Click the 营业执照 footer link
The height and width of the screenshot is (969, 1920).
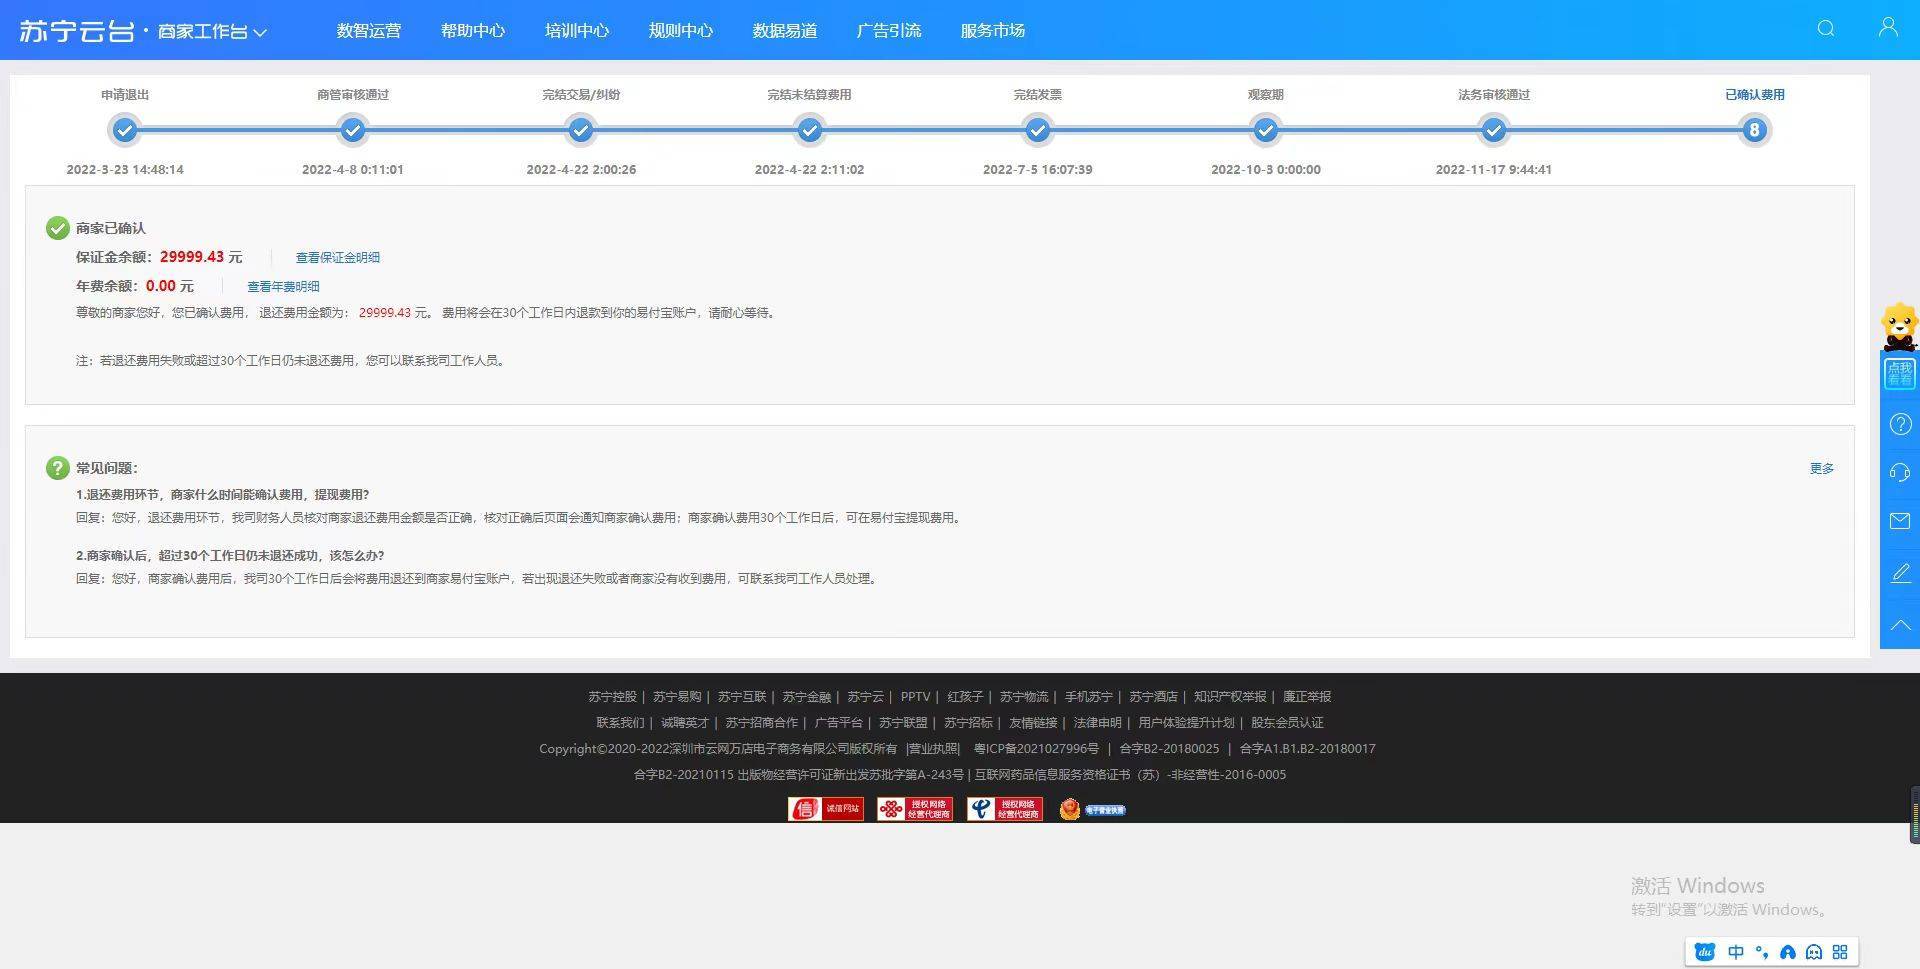[x=932, y=748]
